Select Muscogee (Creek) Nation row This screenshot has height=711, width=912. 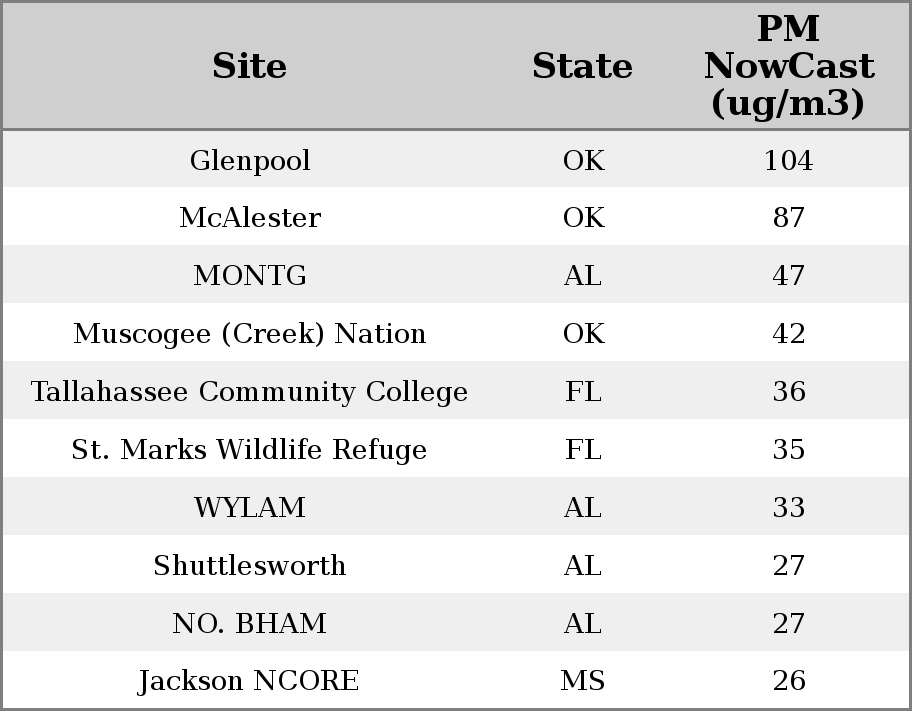pos(250,334)
